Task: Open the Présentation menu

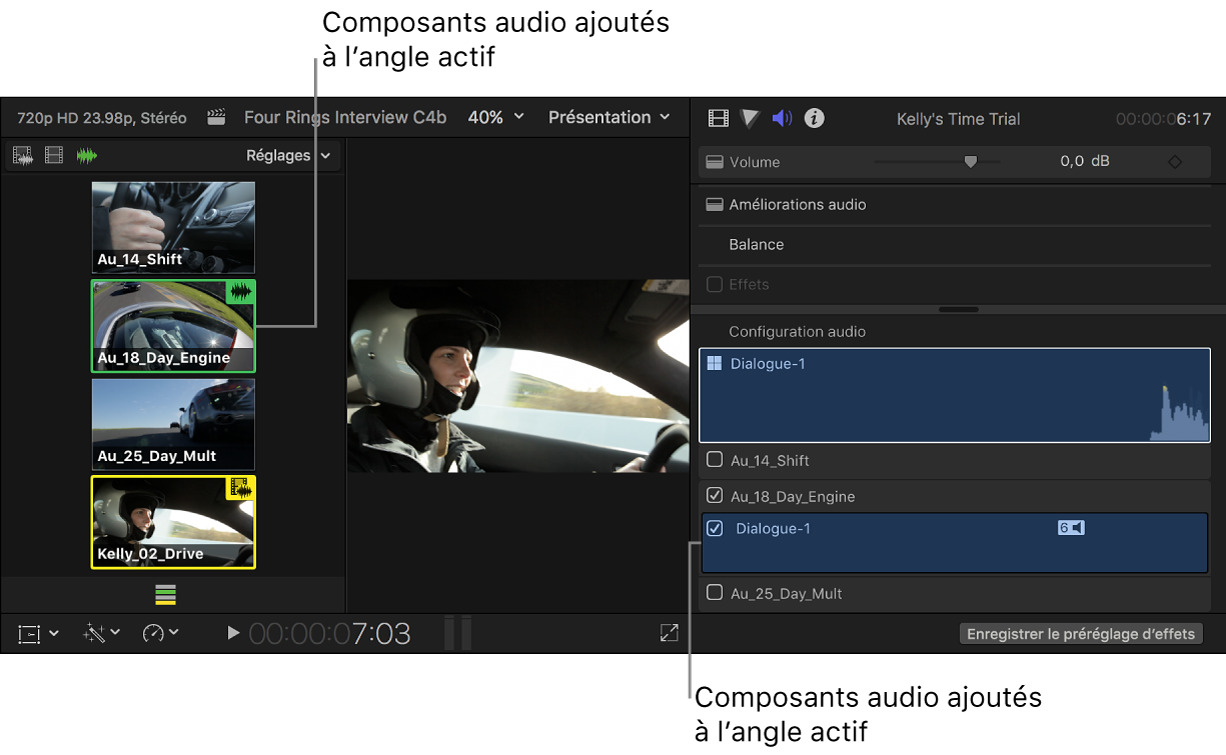Action: [x=609, y=116]
